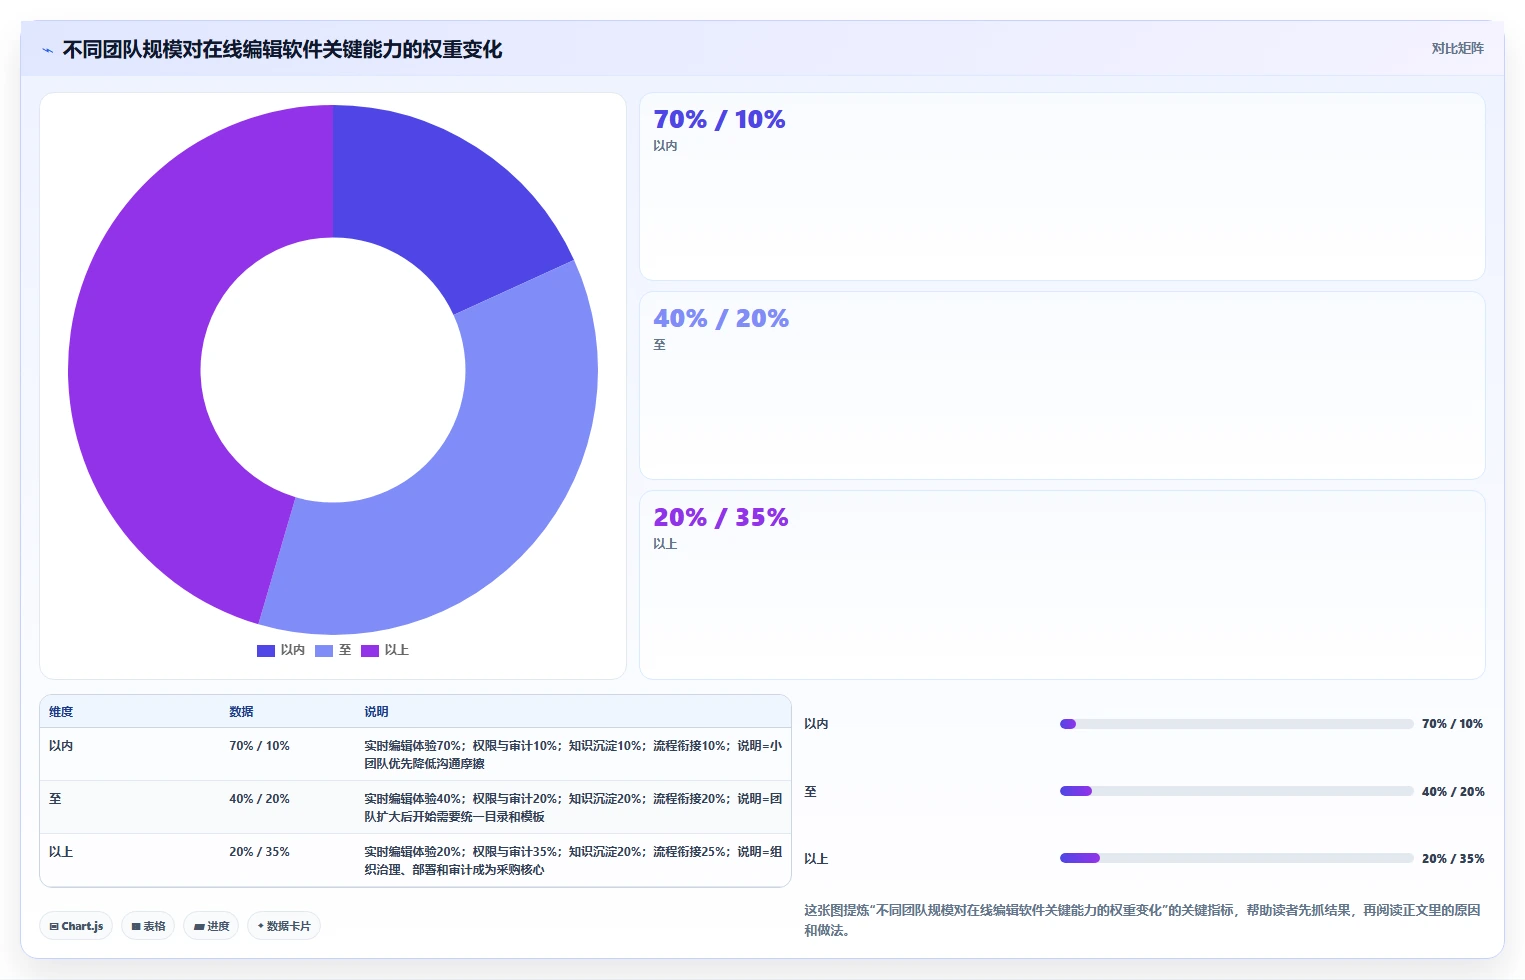Click the 以上 progress row label
Screen dimensions: 1525x980
coord(816,859)
